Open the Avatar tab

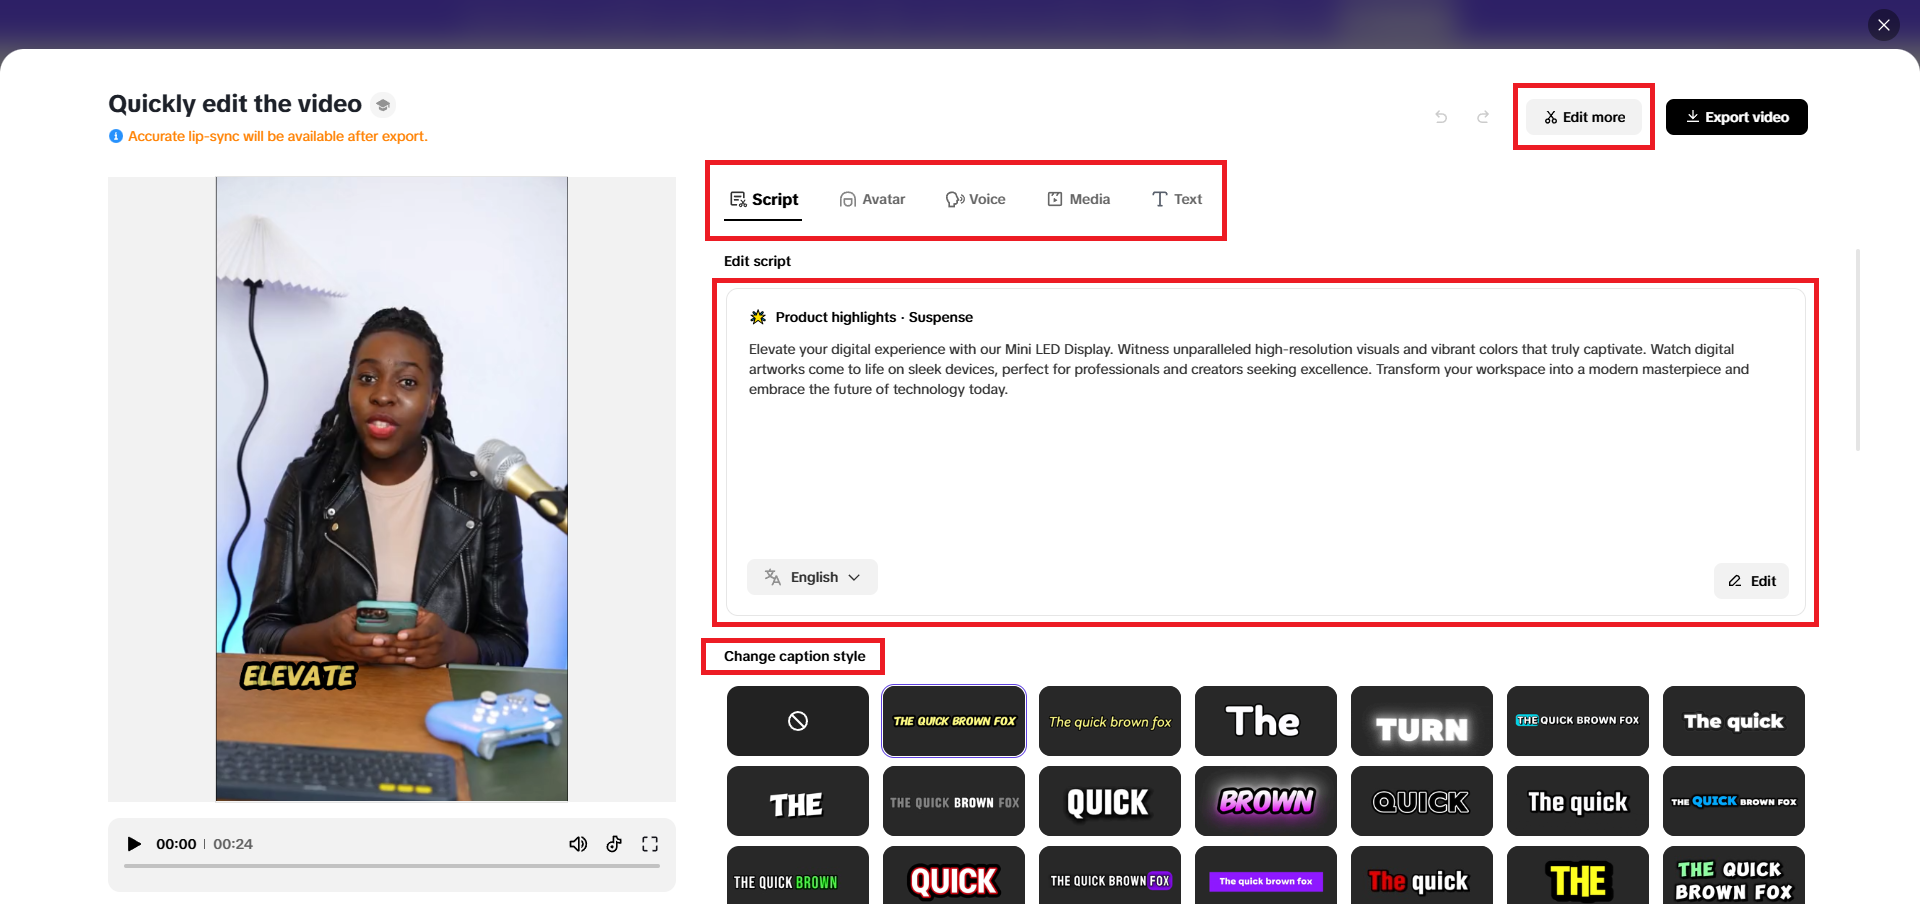(872, 199)
